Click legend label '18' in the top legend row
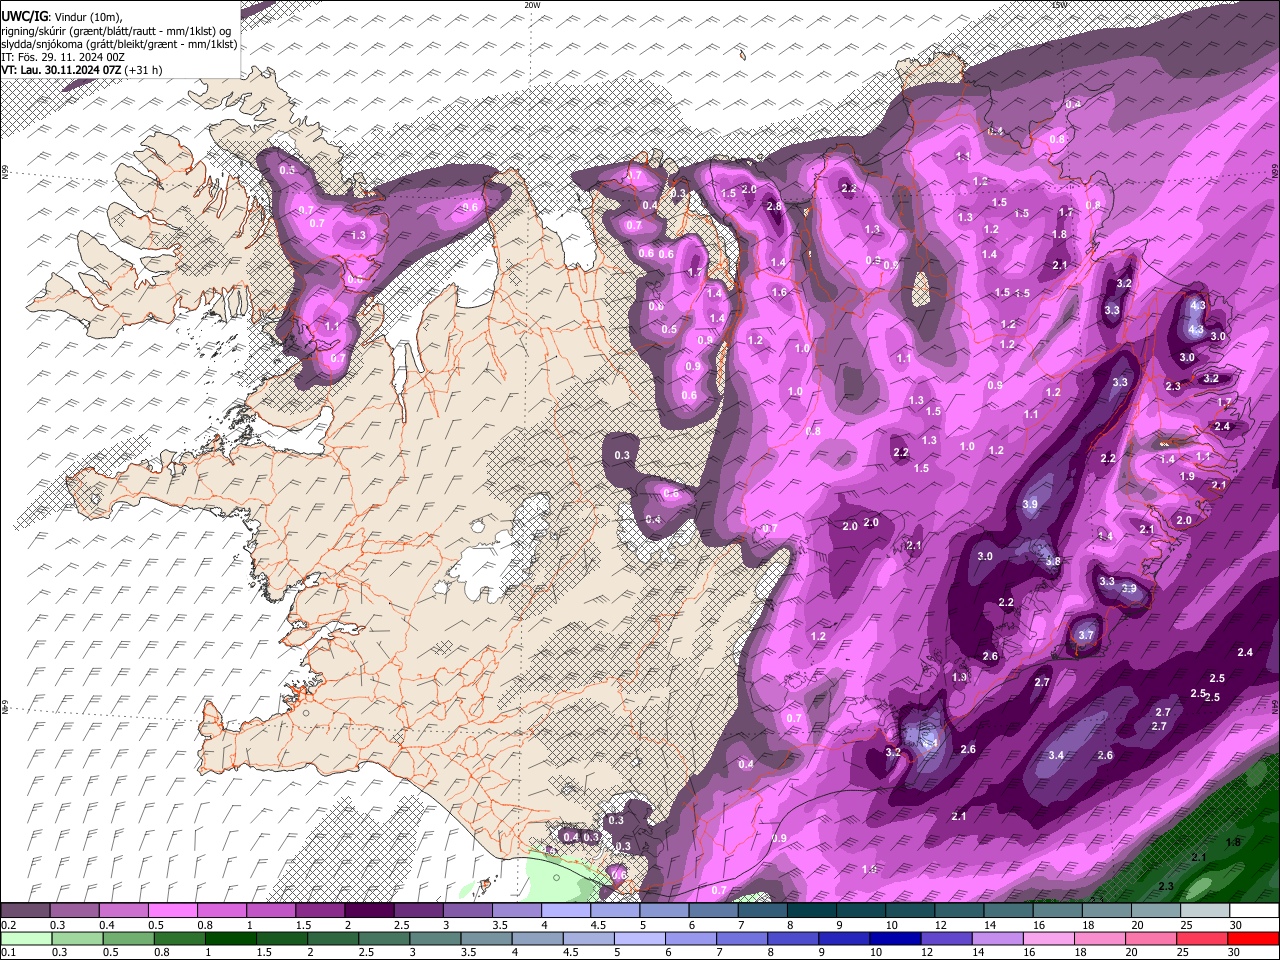The width and height of the screenshot is (1280, 960). pos(1087,925)
